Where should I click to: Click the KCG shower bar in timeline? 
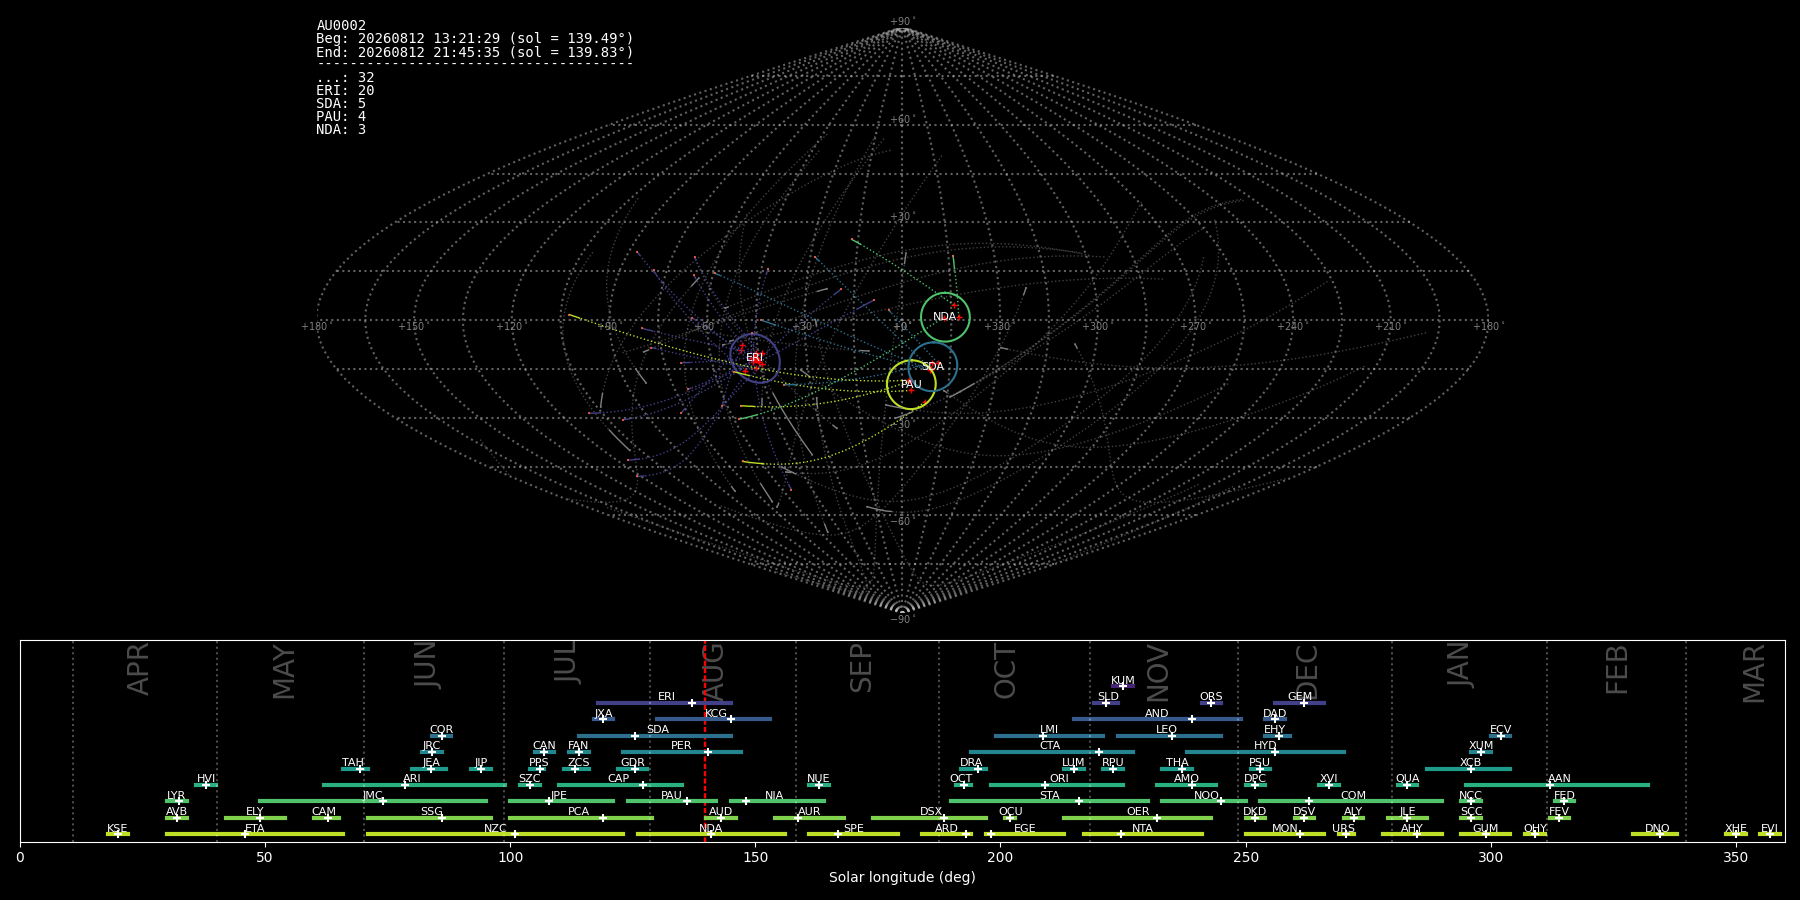[x=713, y=719]
